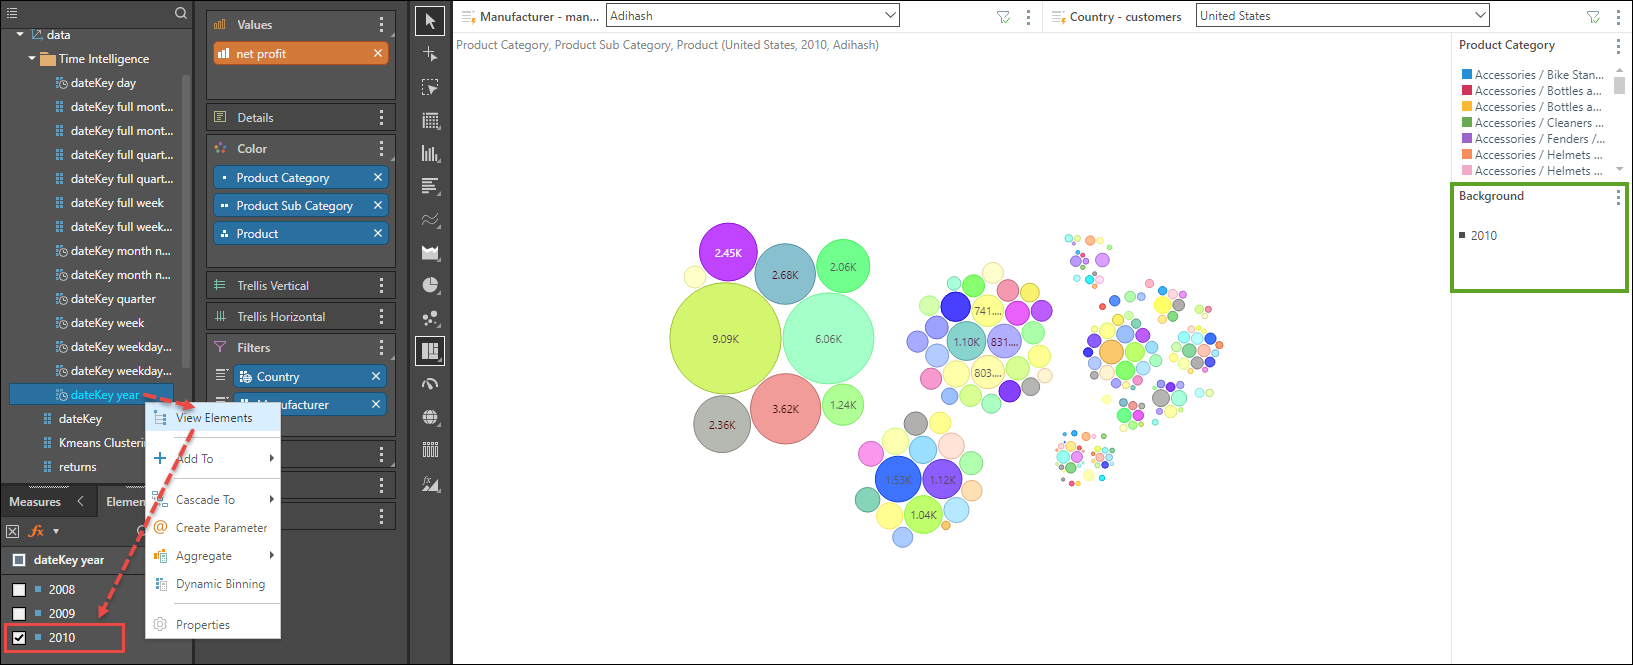The image size is (1633, 665).
Task: Select the pie chart visualization icon
Action: pyautogui.click(x=430, y=285)
